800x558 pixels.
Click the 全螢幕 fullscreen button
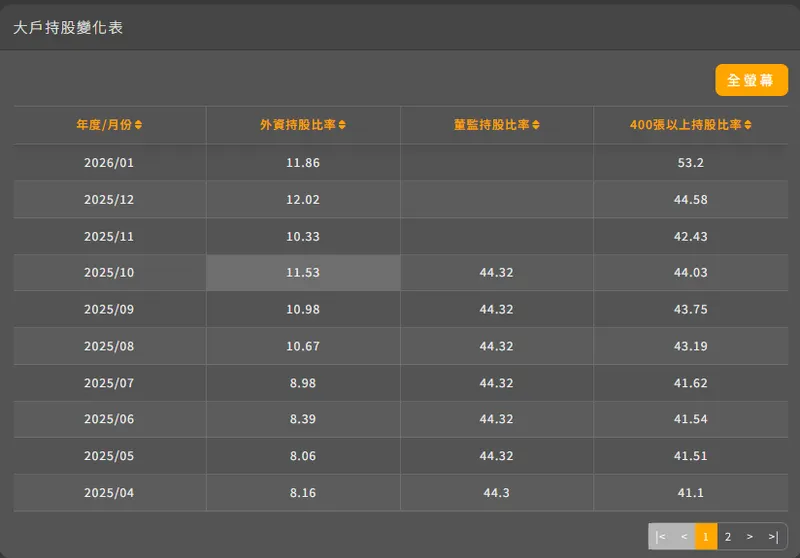pos(751,80)
